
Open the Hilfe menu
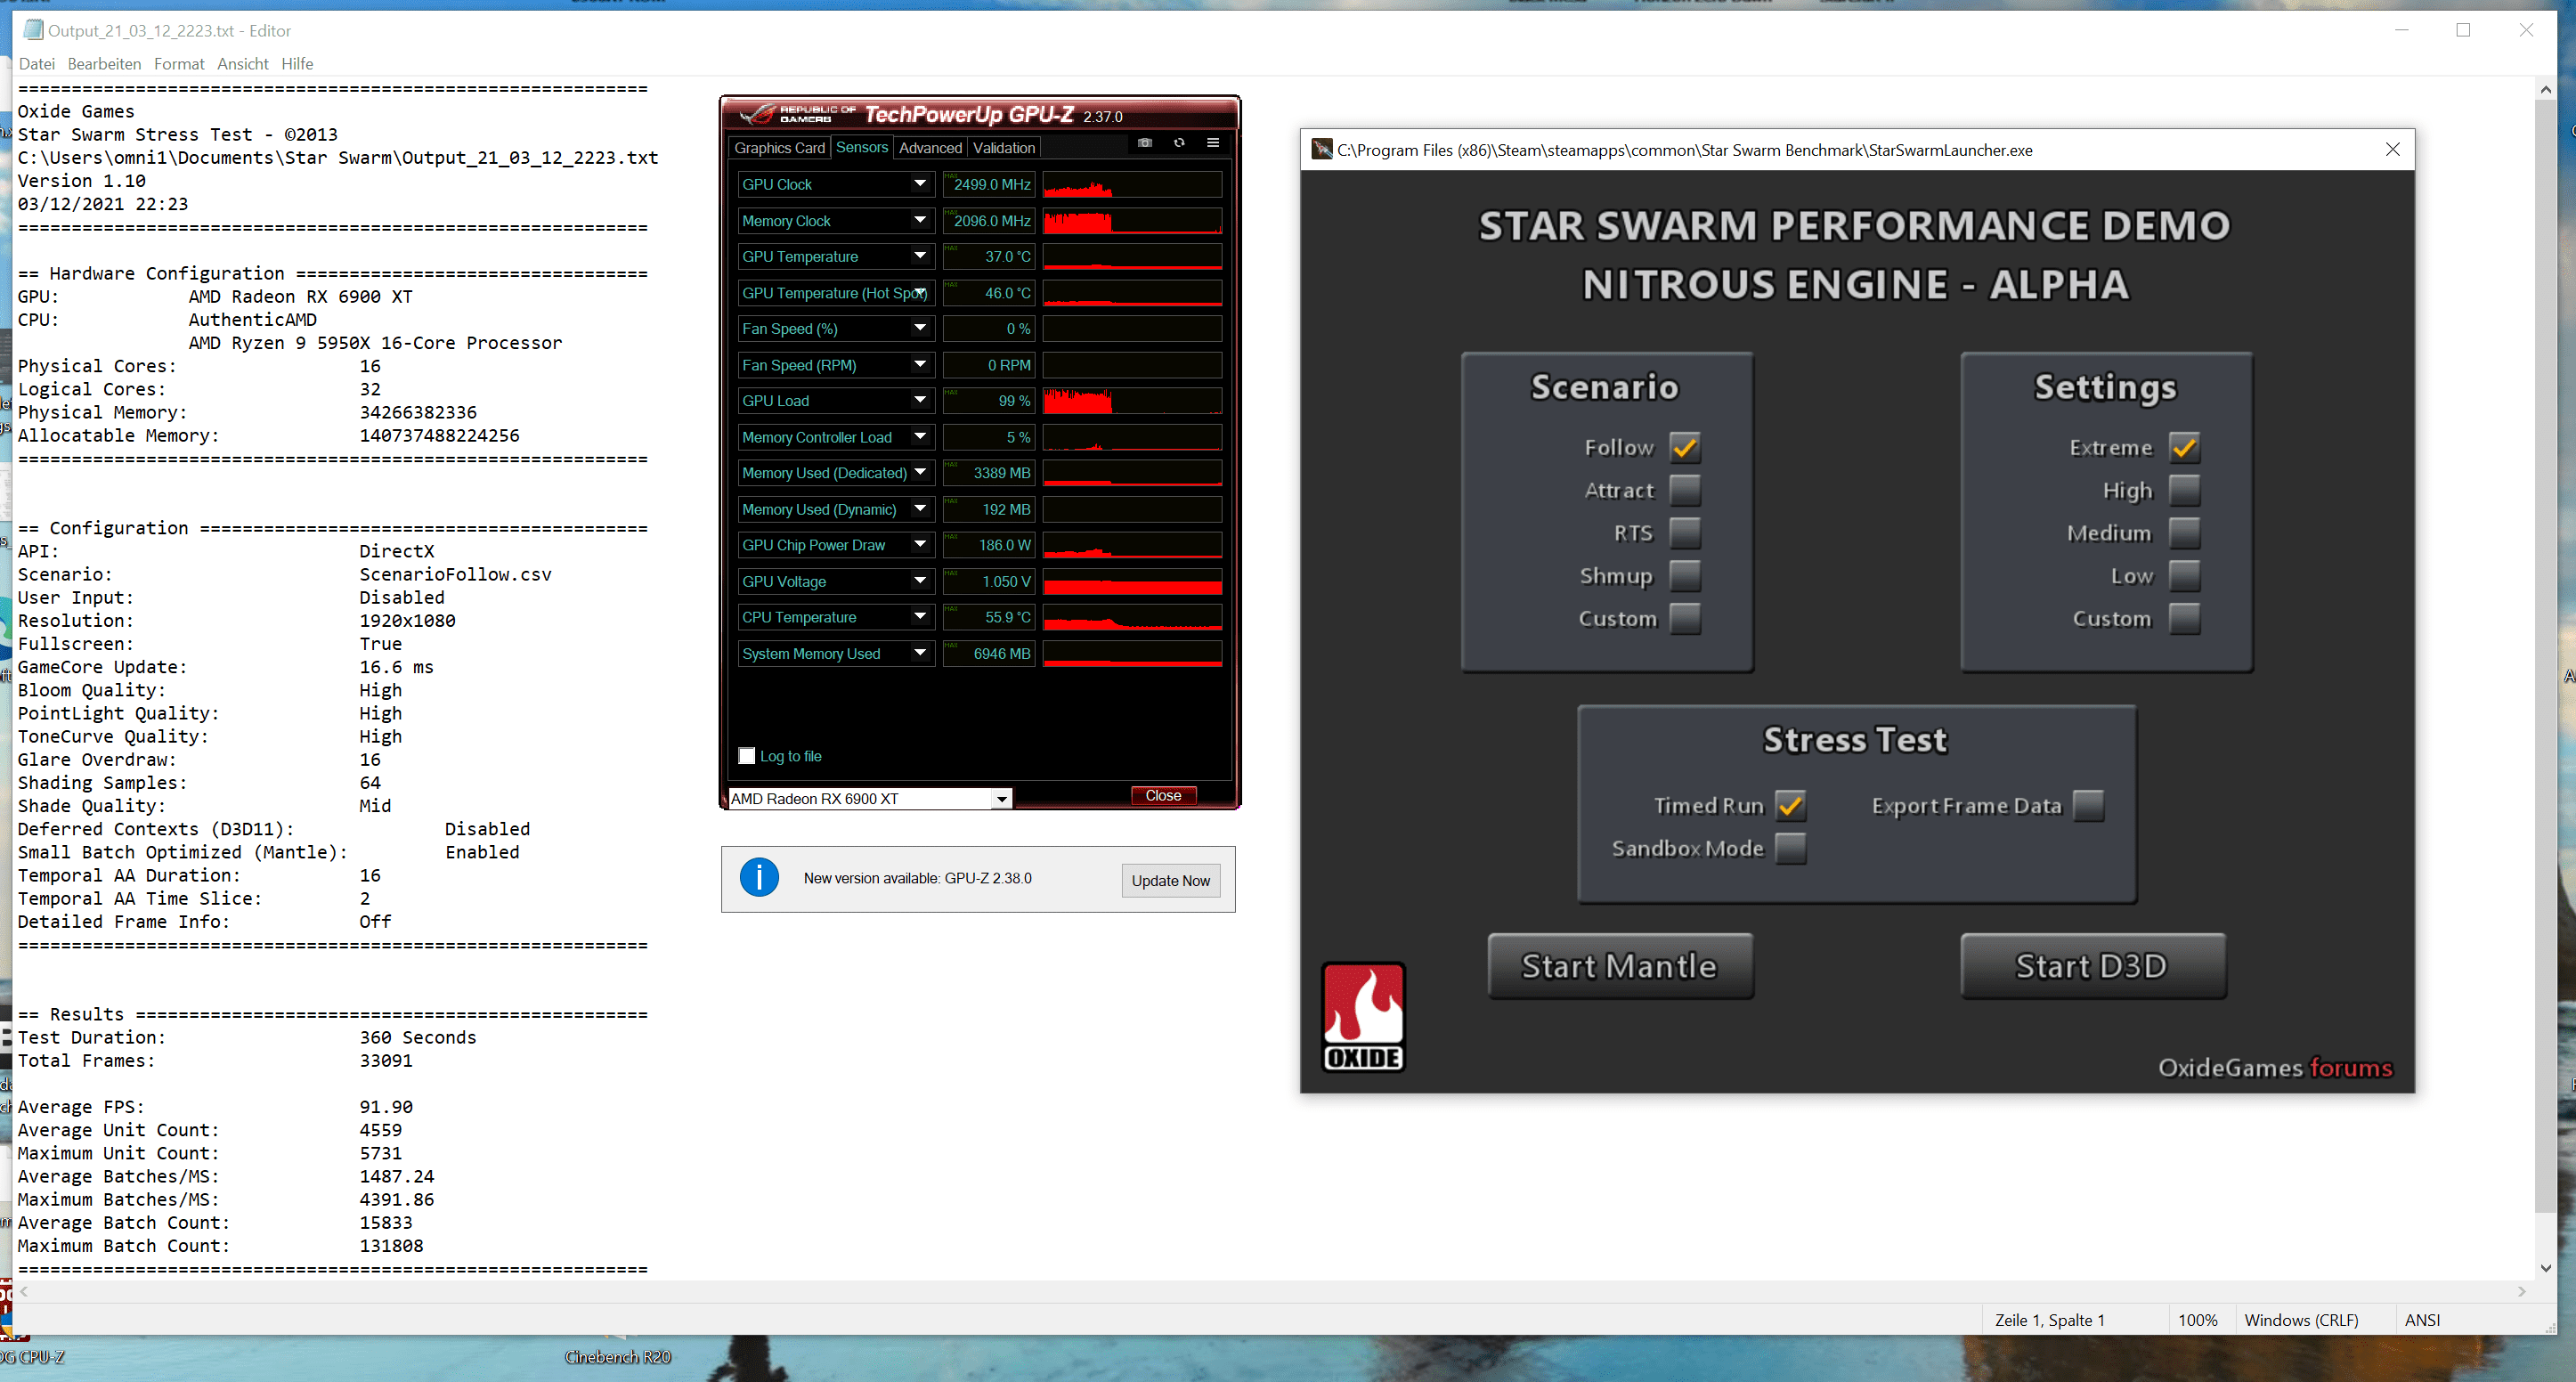[297, 64]
